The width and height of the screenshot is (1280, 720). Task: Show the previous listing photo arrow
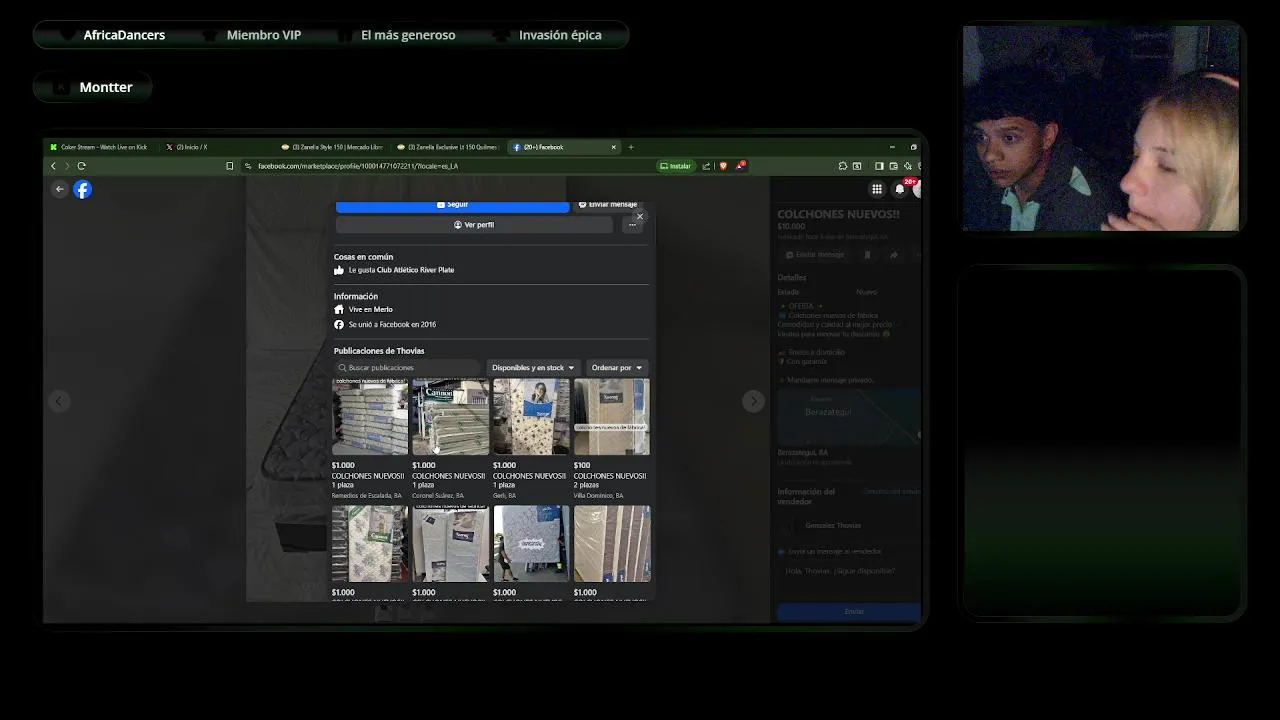(59, 401)
